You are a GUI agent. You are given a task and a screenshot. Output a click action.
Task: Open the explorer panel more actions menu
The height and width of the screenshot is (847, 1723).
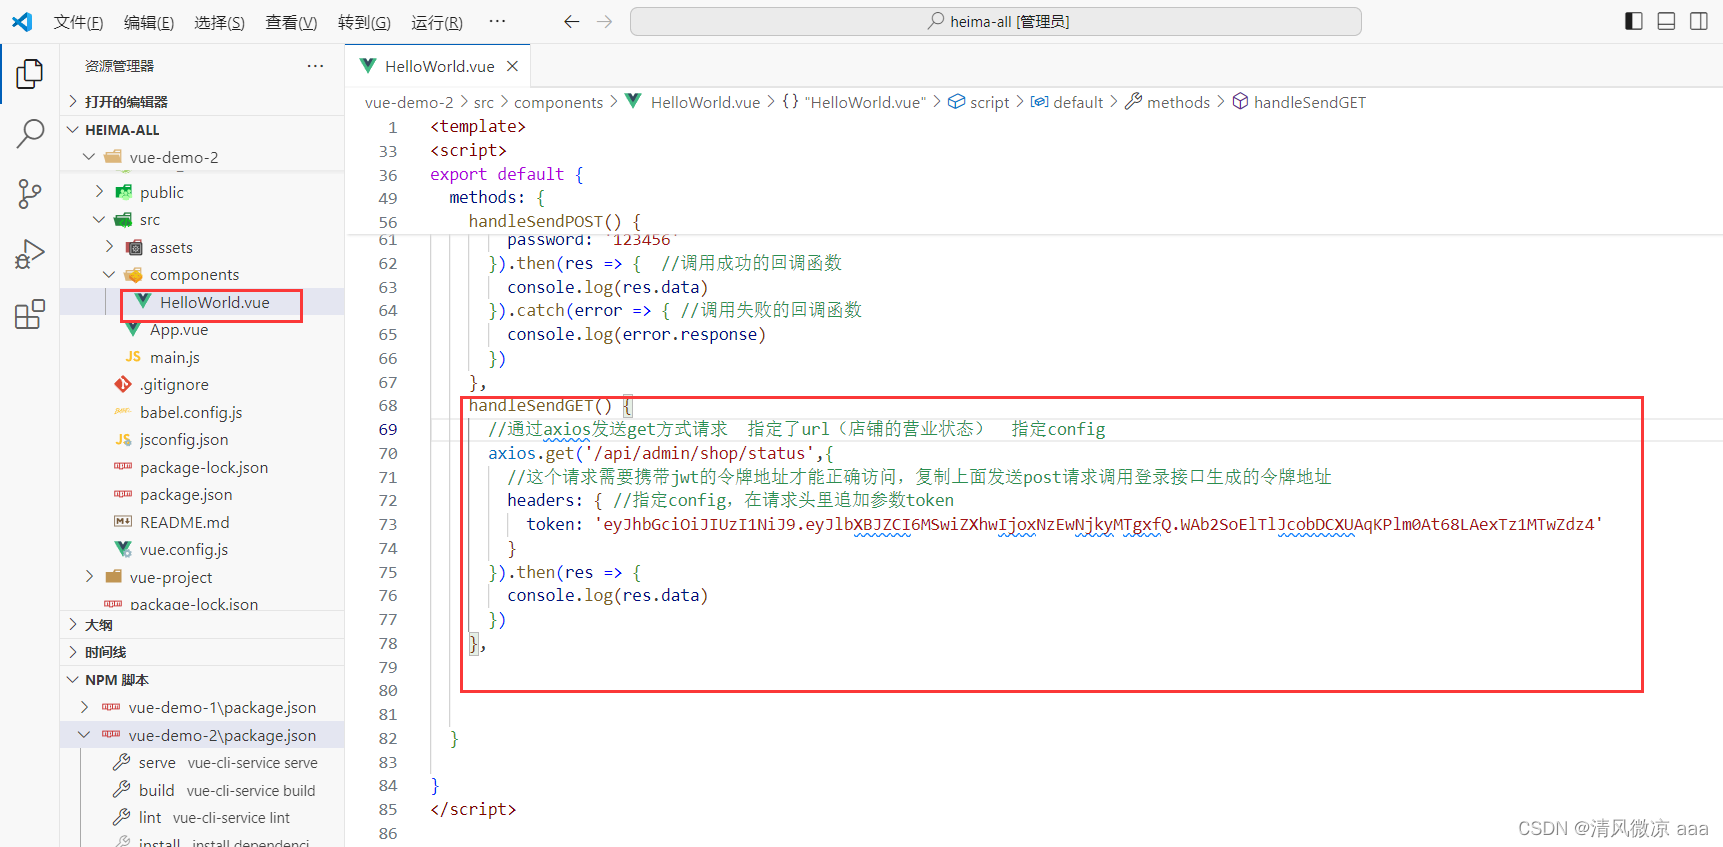pos(315,66)
